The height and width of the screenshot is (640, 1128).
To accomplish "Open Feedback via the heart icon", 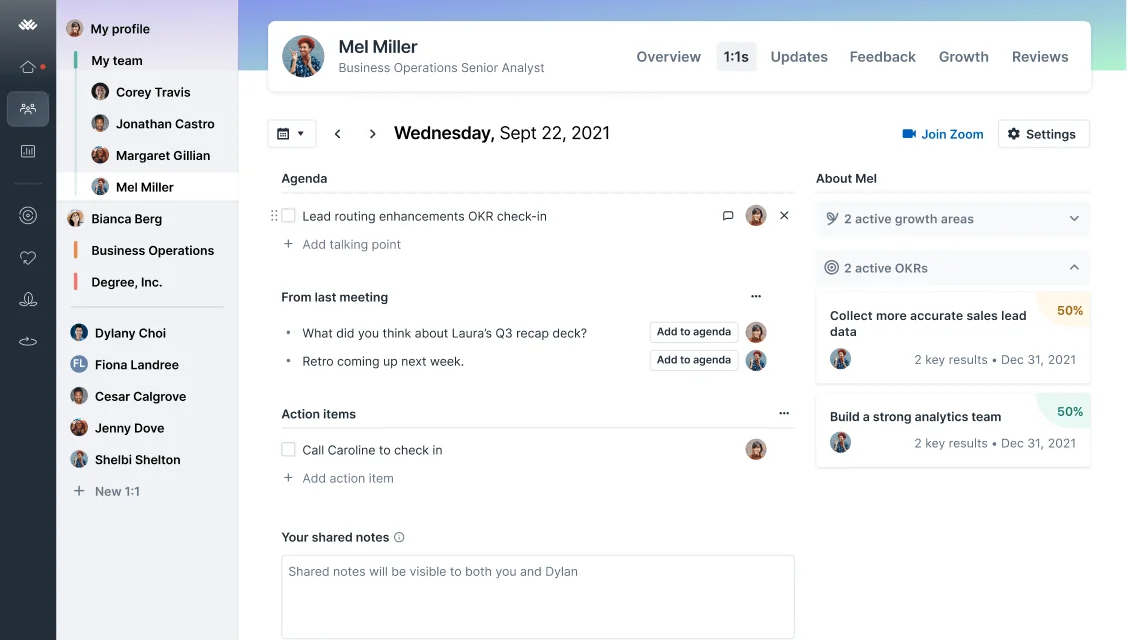I will tap(28, 256).
